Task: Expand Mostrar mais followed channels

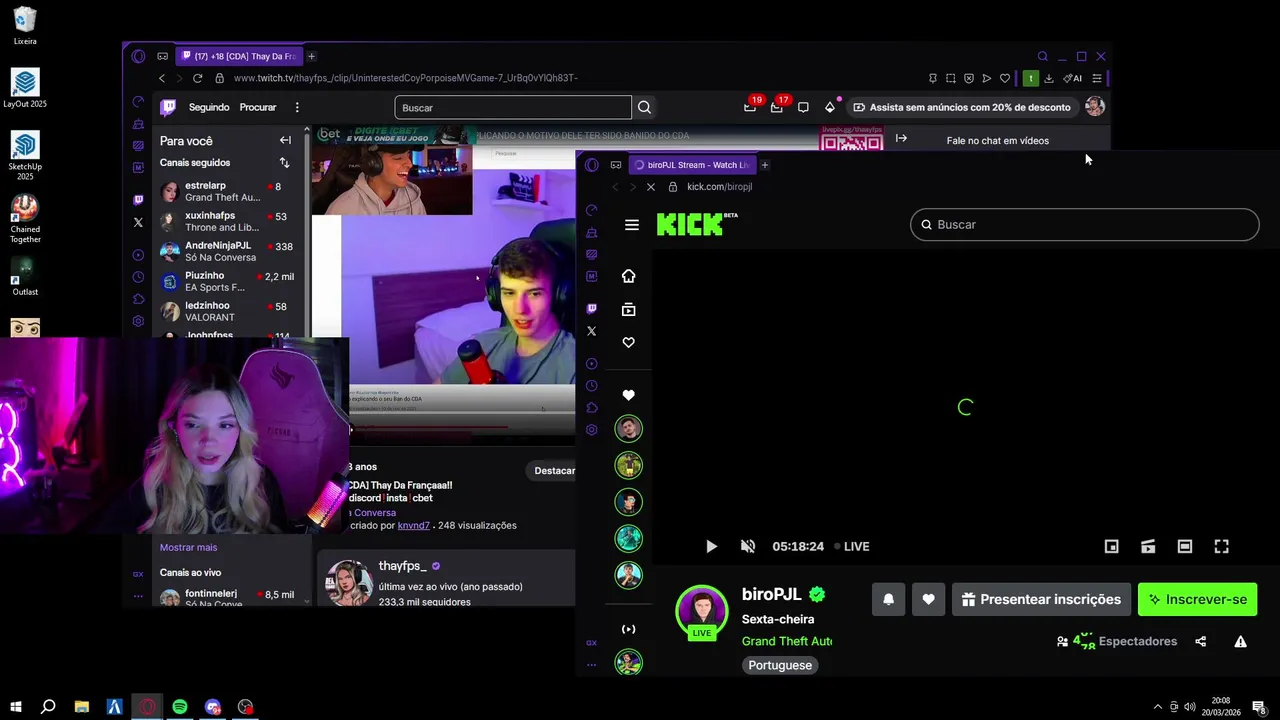Action: click(x=188, y=547)
